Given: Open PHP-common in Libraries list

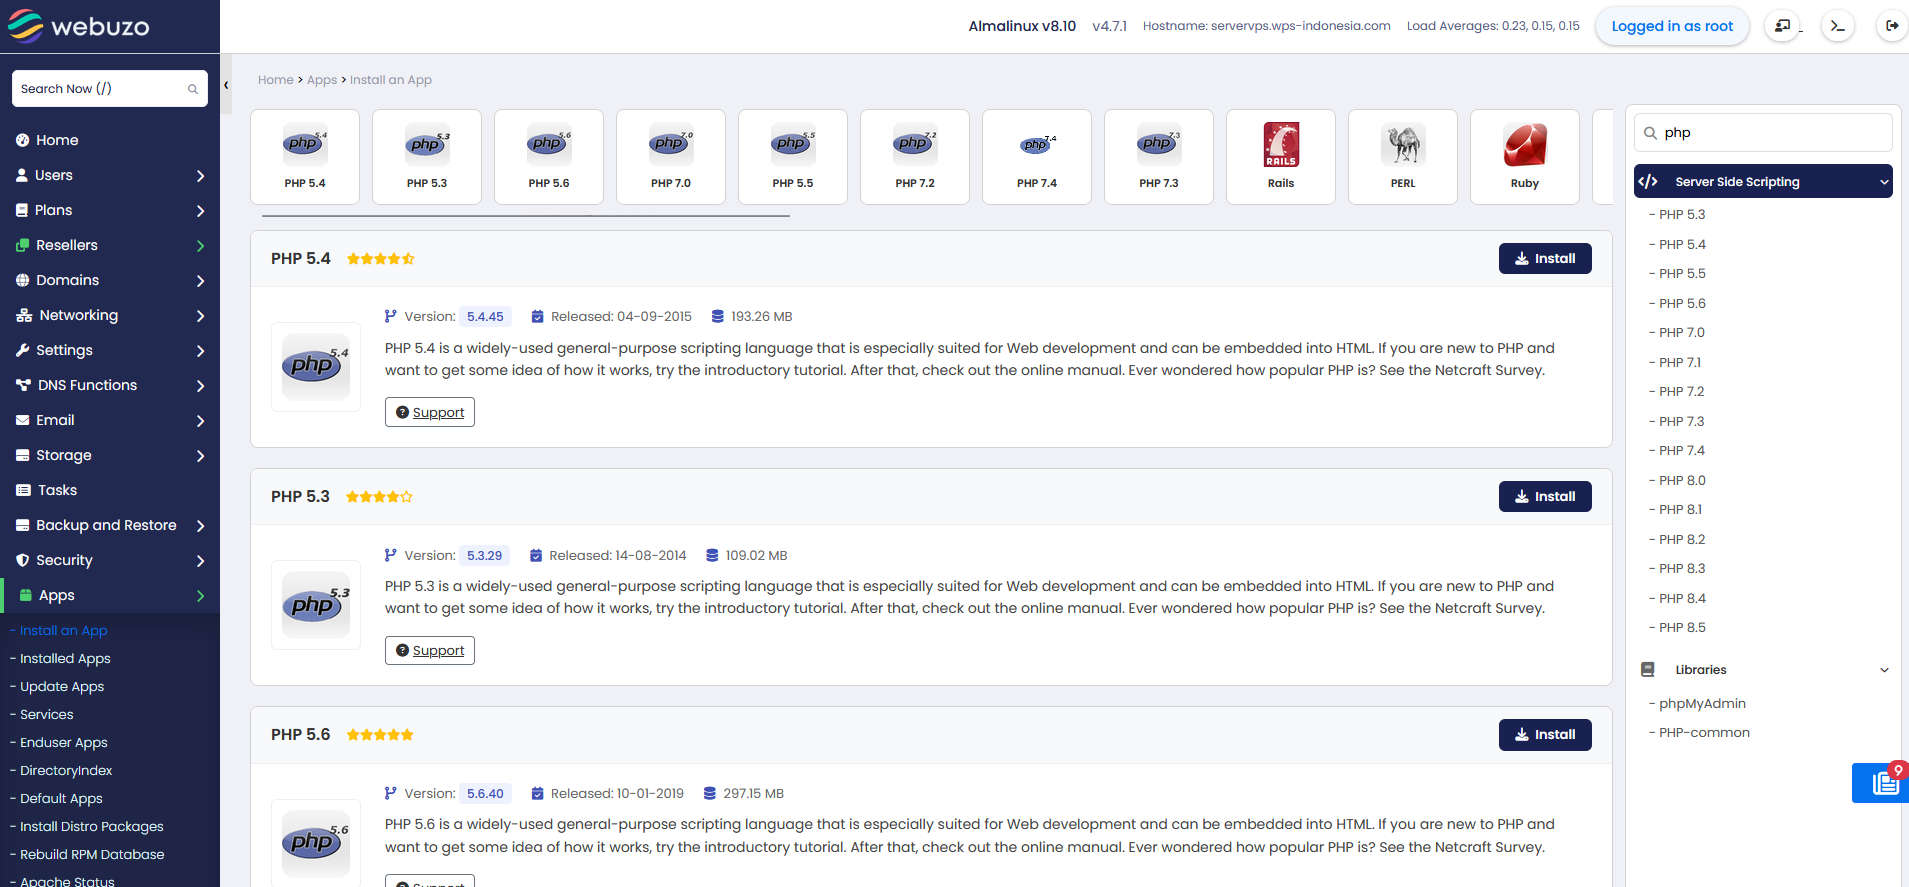Looking at the screenshot, I should tap(1704, 732).
